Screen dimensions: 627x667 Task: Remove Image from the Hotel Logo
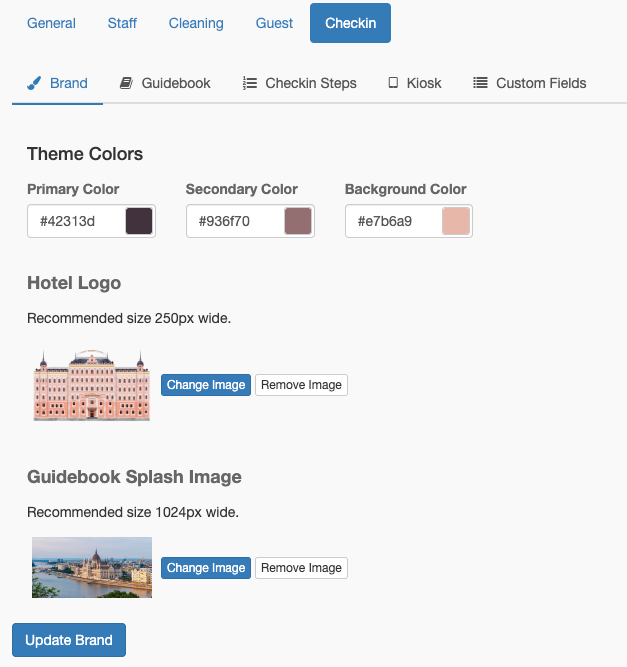(x=301, y=385)
